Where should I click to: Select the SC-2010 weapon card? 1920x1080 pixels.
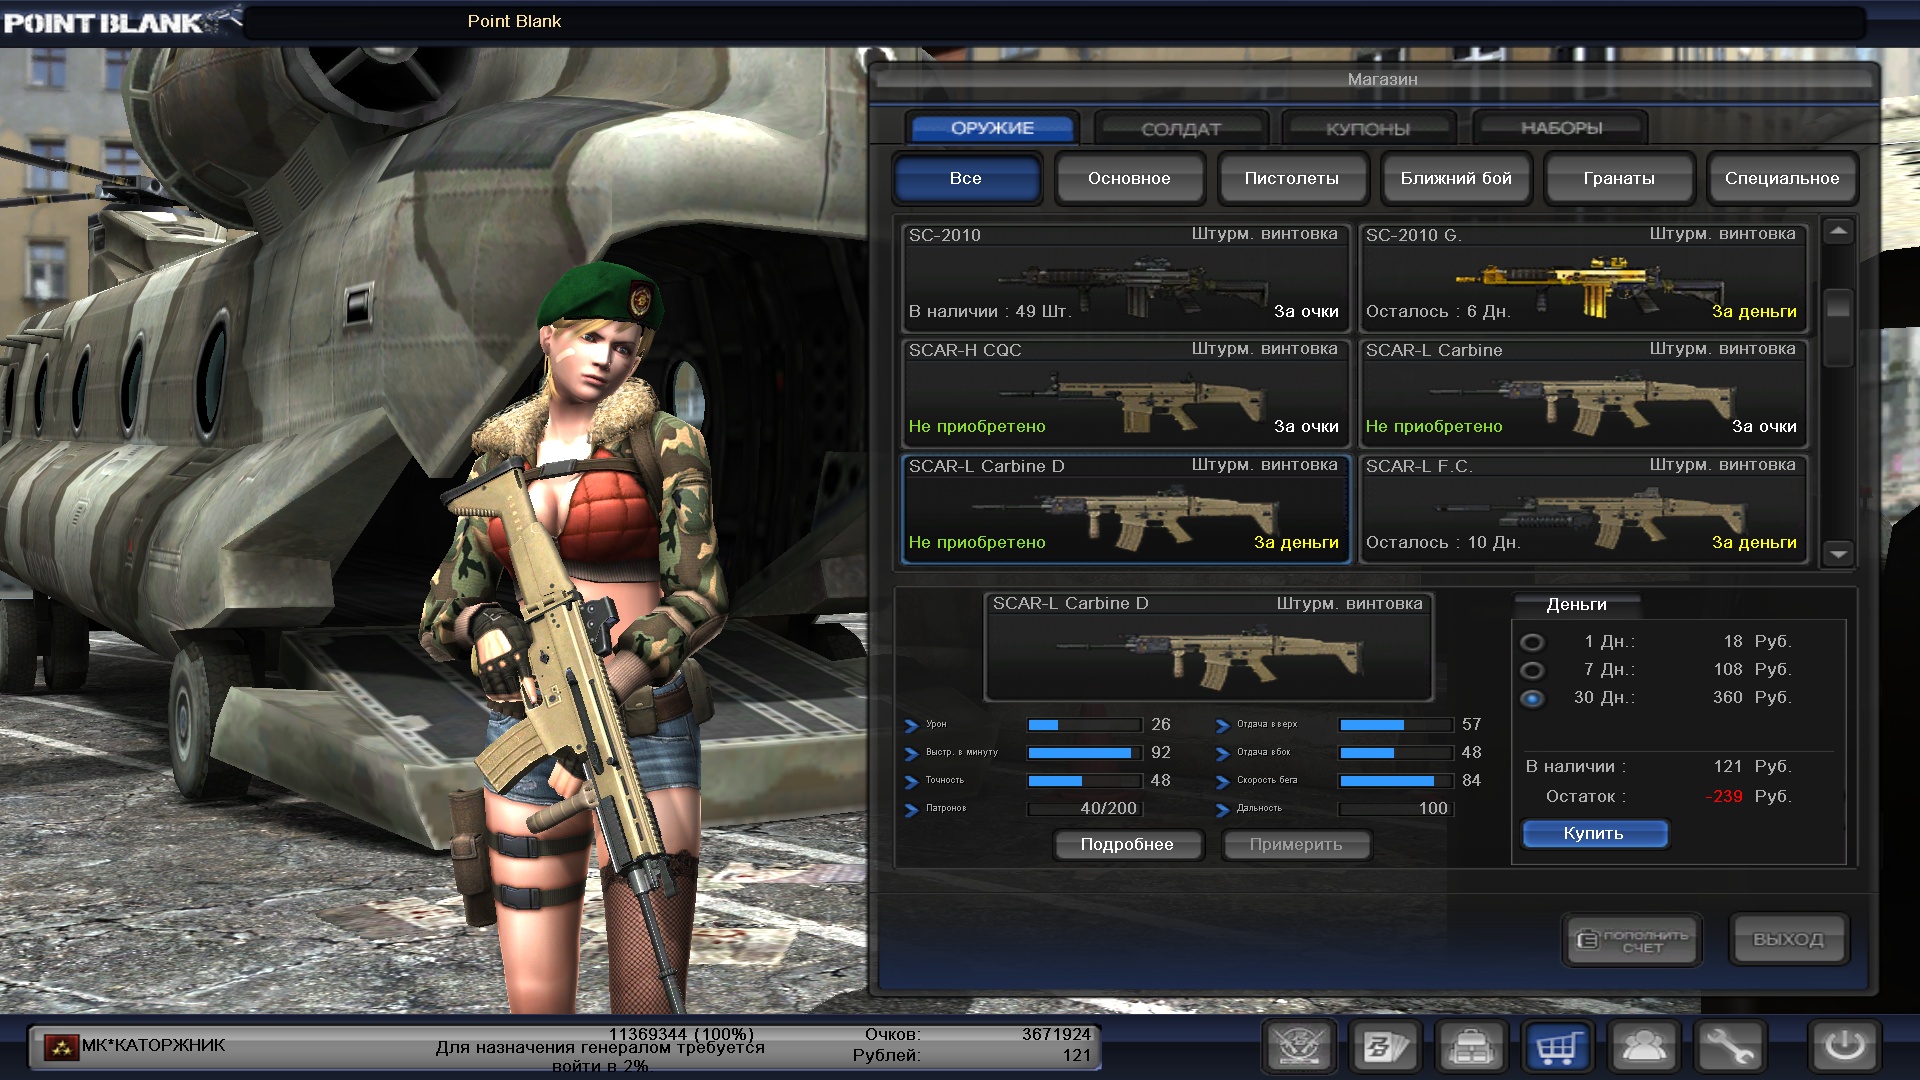point(1126,278)
